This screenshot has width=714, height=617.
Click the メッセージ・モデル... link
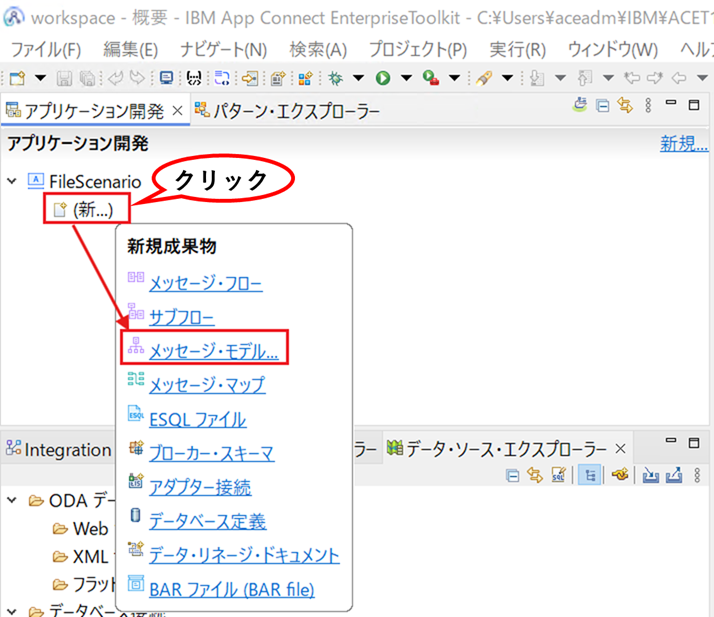click(x=214, y=350)
